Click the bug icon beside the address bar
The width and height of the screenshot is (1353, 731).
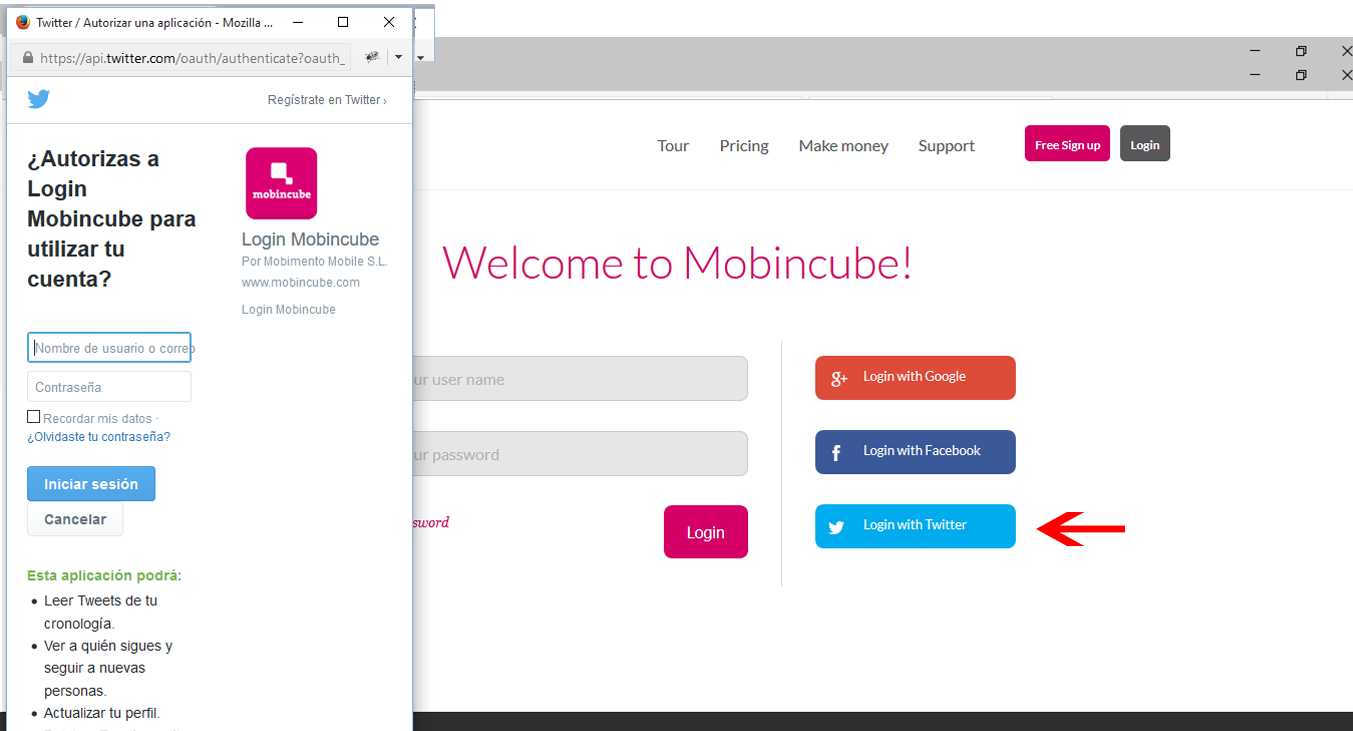[372, 57]
